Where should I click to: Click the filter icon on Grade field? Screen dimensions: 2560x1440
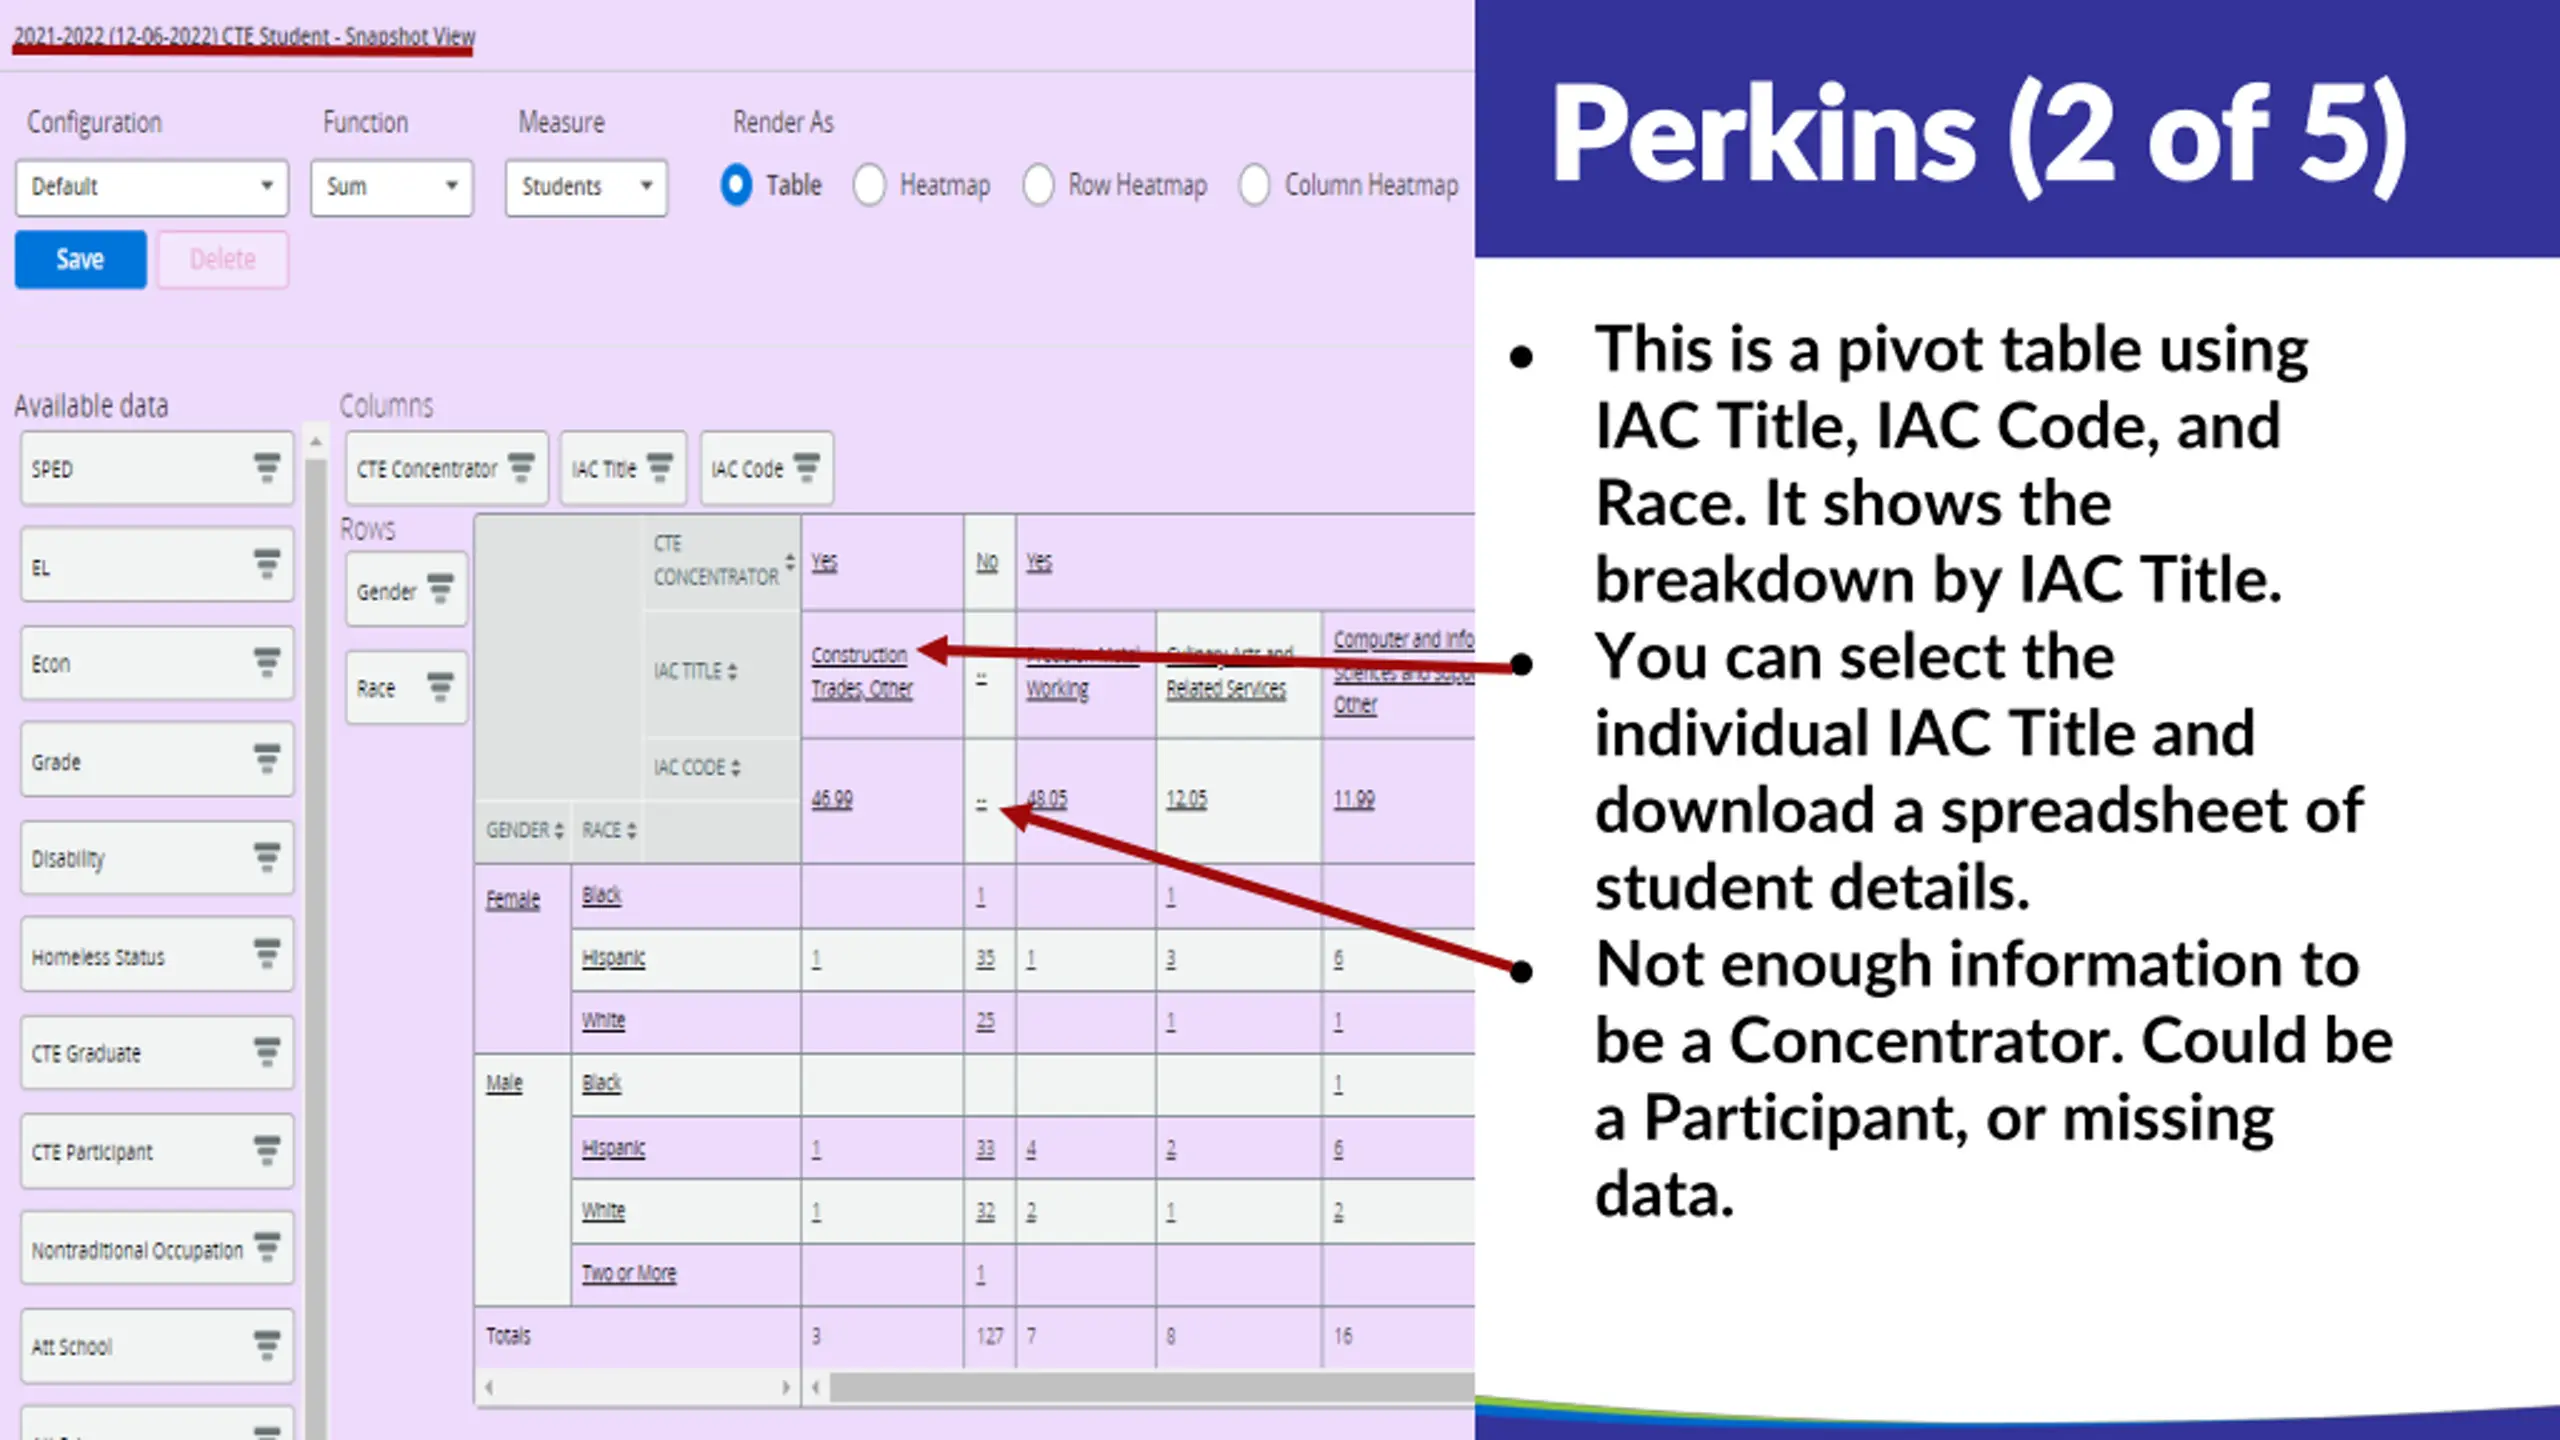[x=266, y=760]
